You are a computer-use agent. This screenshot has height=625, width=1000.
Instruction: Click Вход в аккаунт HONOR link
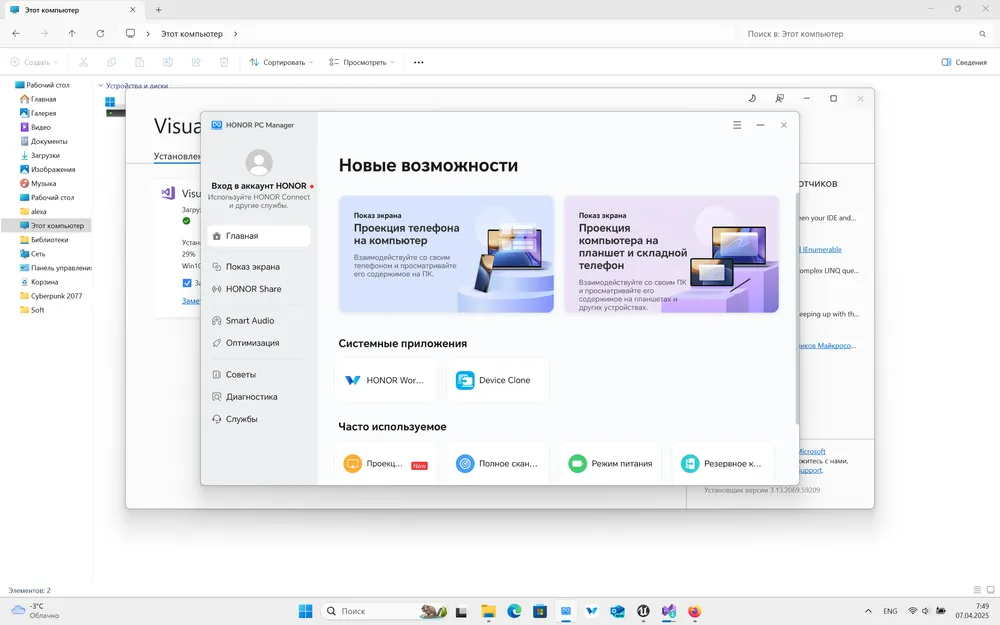pos(258,186)
